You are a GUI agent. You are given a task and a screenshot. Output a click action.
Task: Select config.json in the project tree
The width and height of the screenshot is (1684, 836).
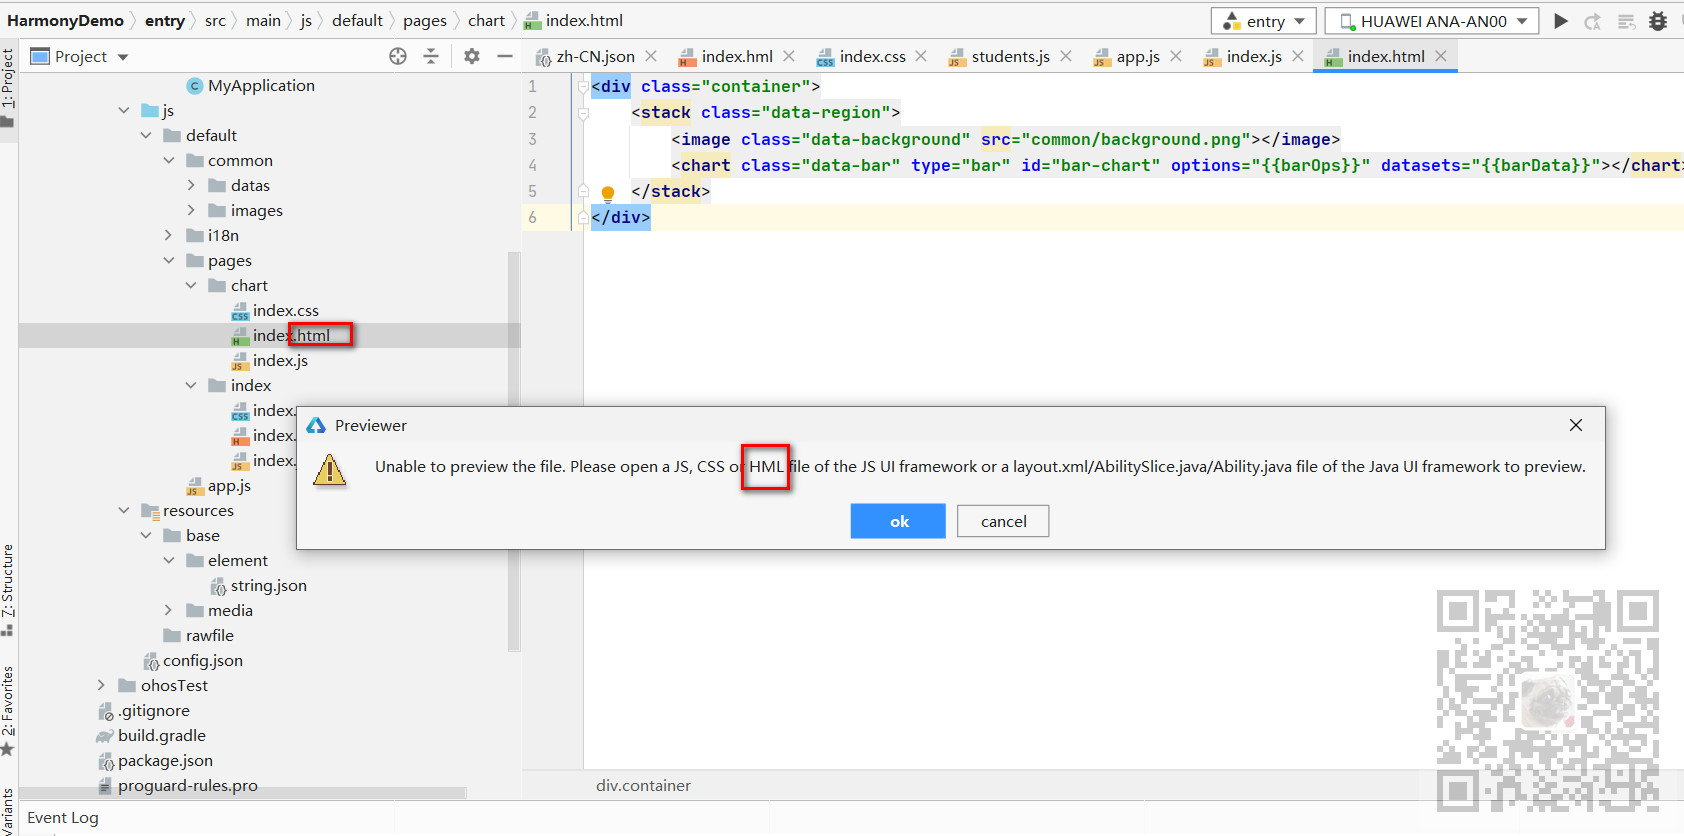point(193,661)
